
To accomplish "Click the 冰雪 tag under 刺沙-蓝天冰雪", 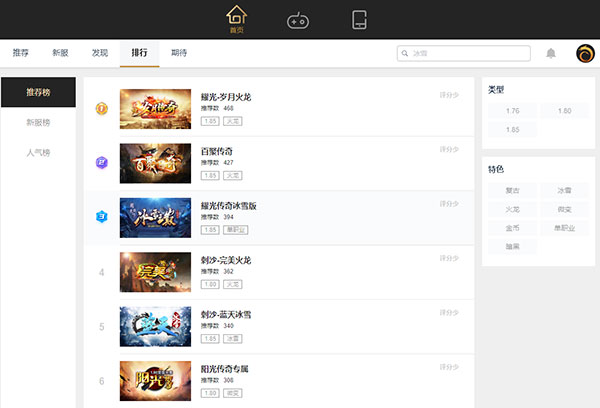I will pyautogui.click(x=233, y=339).
